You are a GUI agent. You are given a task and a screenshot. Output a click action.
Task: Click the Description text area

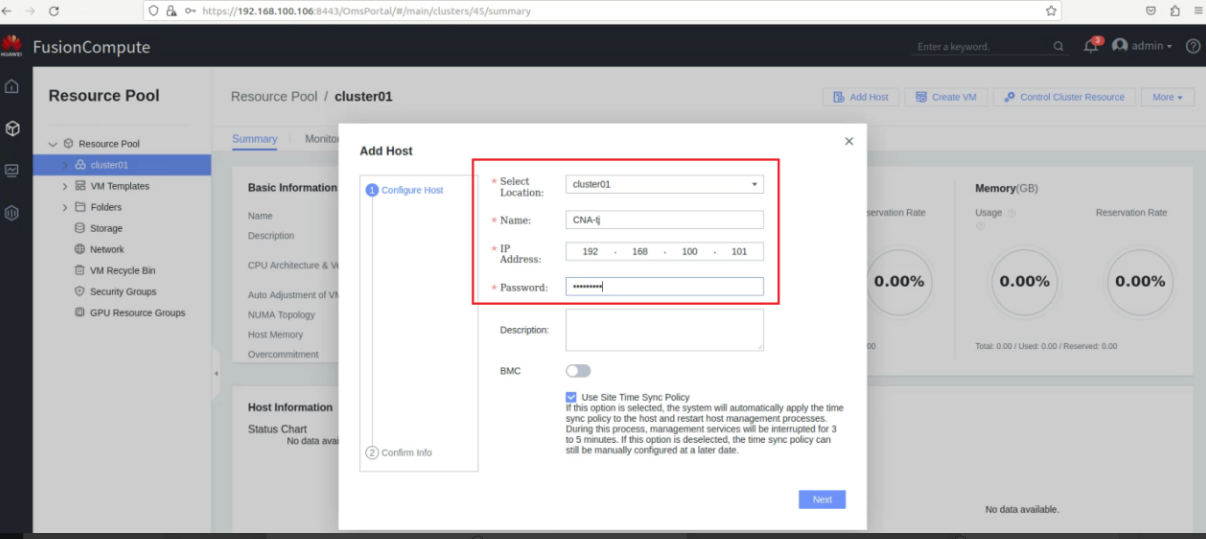pos(664,329)
